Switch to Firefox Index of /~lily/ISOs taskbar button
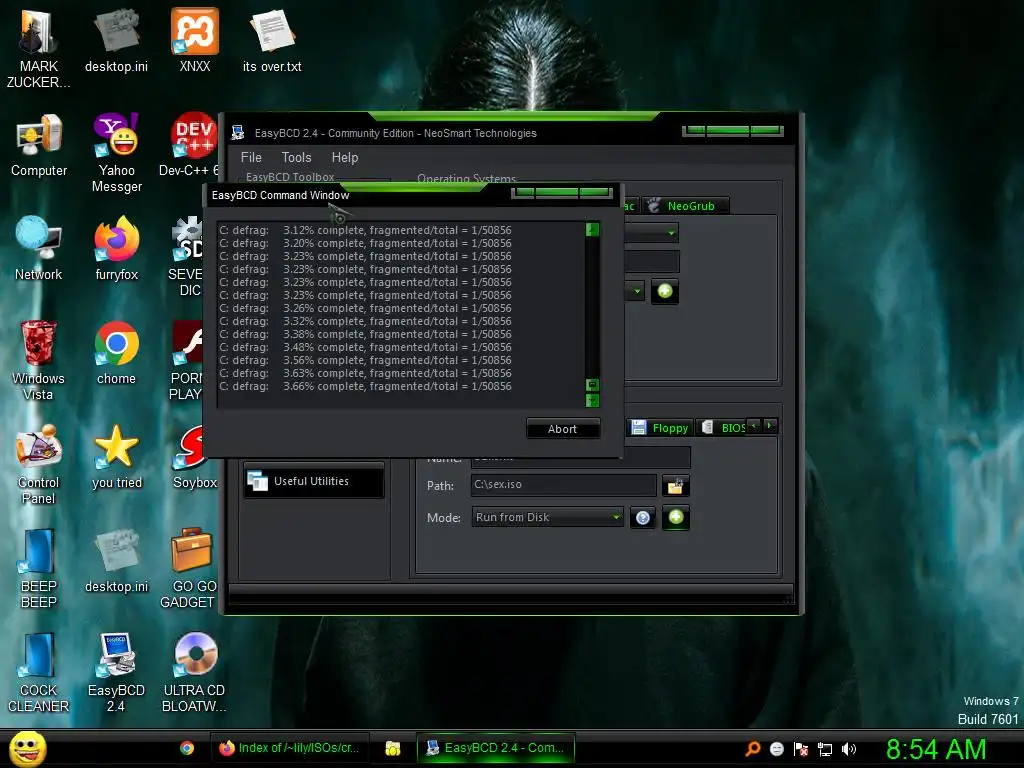The width and height of the screenshot is (1024, 768). 290,748
